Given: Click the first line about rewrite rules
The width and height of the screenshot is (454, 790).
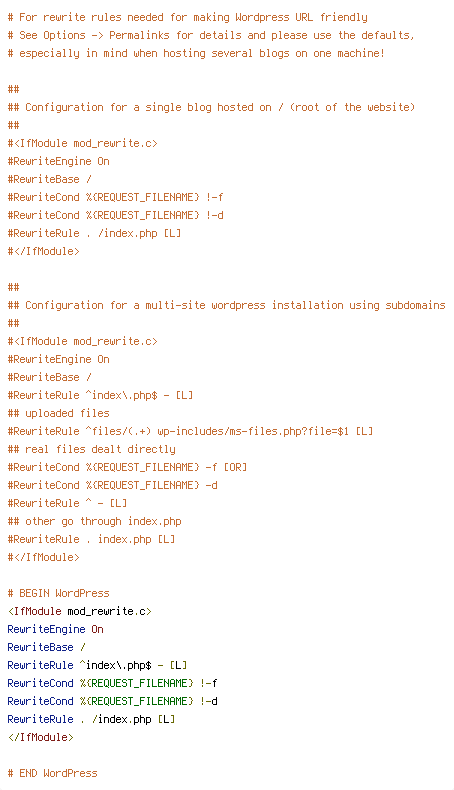Looking at the screenshot, I should 187,17.
